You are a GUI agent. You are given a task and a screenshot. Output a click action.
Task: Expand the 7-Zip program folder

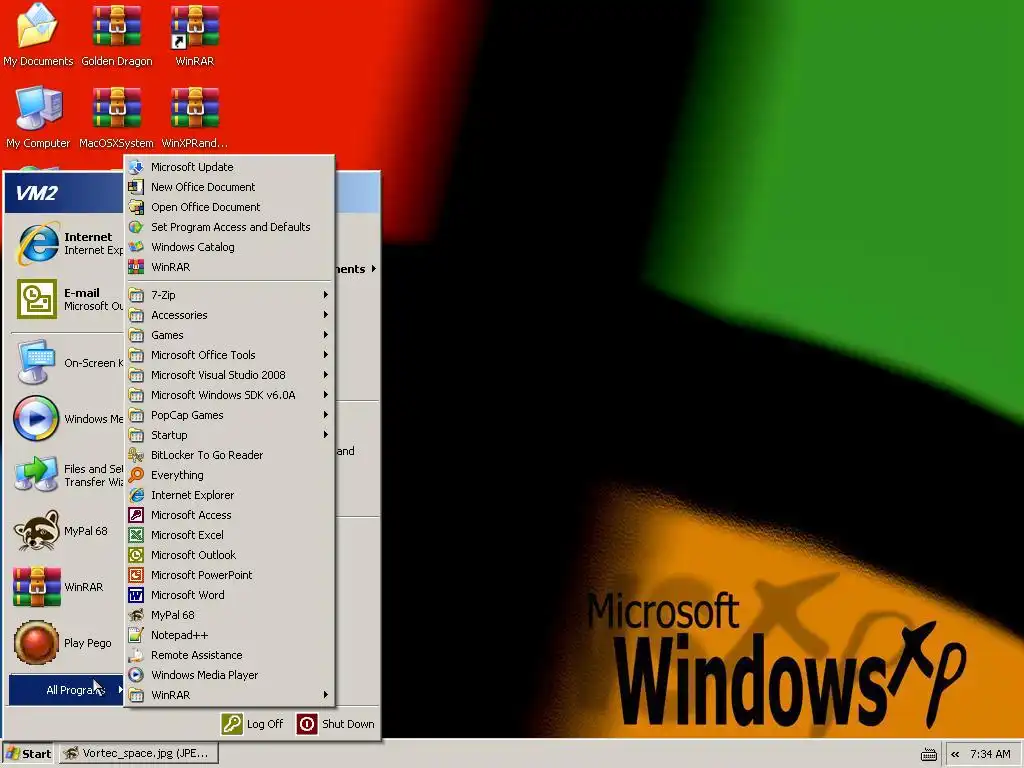[229, 295]
